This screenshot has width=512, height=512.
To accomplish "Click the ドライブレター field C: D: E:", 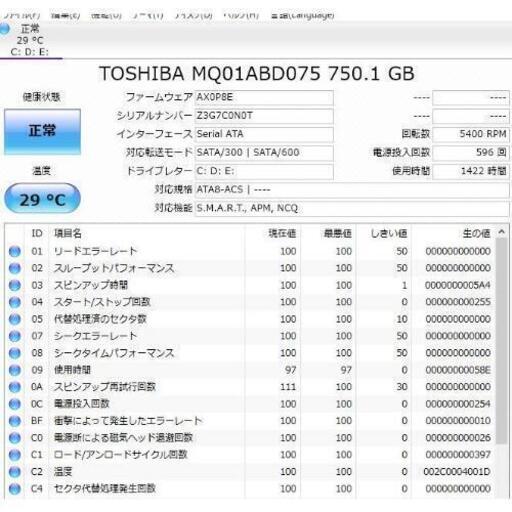I will 264,171.
